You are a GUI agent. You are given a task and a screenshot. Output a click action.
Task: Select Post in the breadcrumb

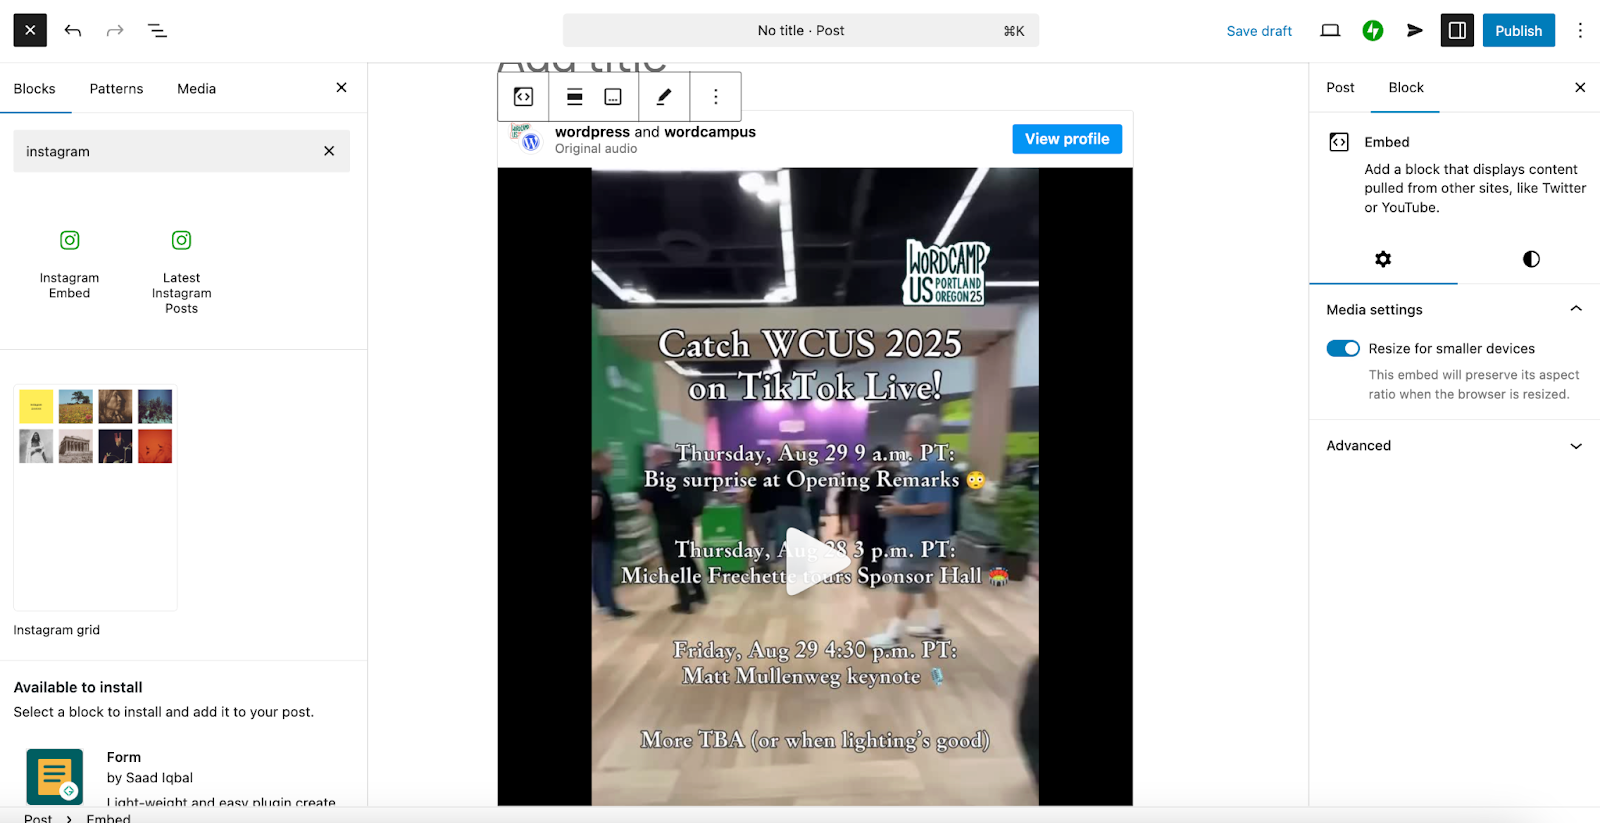pos(38,818)
